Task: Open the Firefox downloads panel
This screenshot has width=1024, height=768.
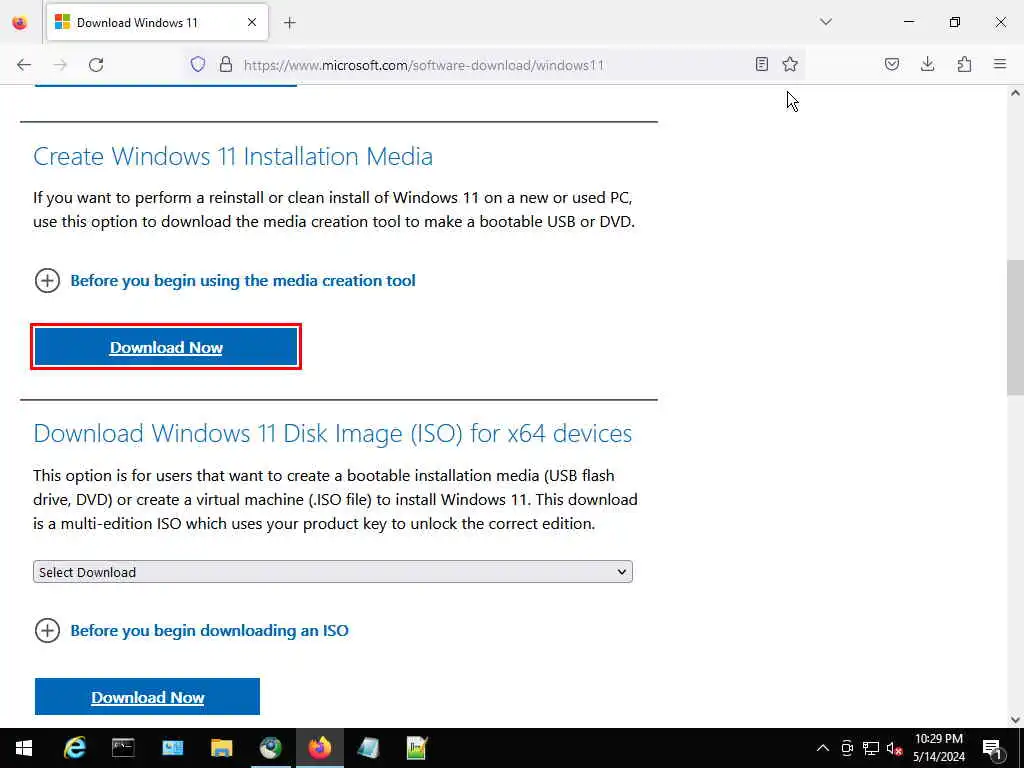Action: tap(927, 64)
